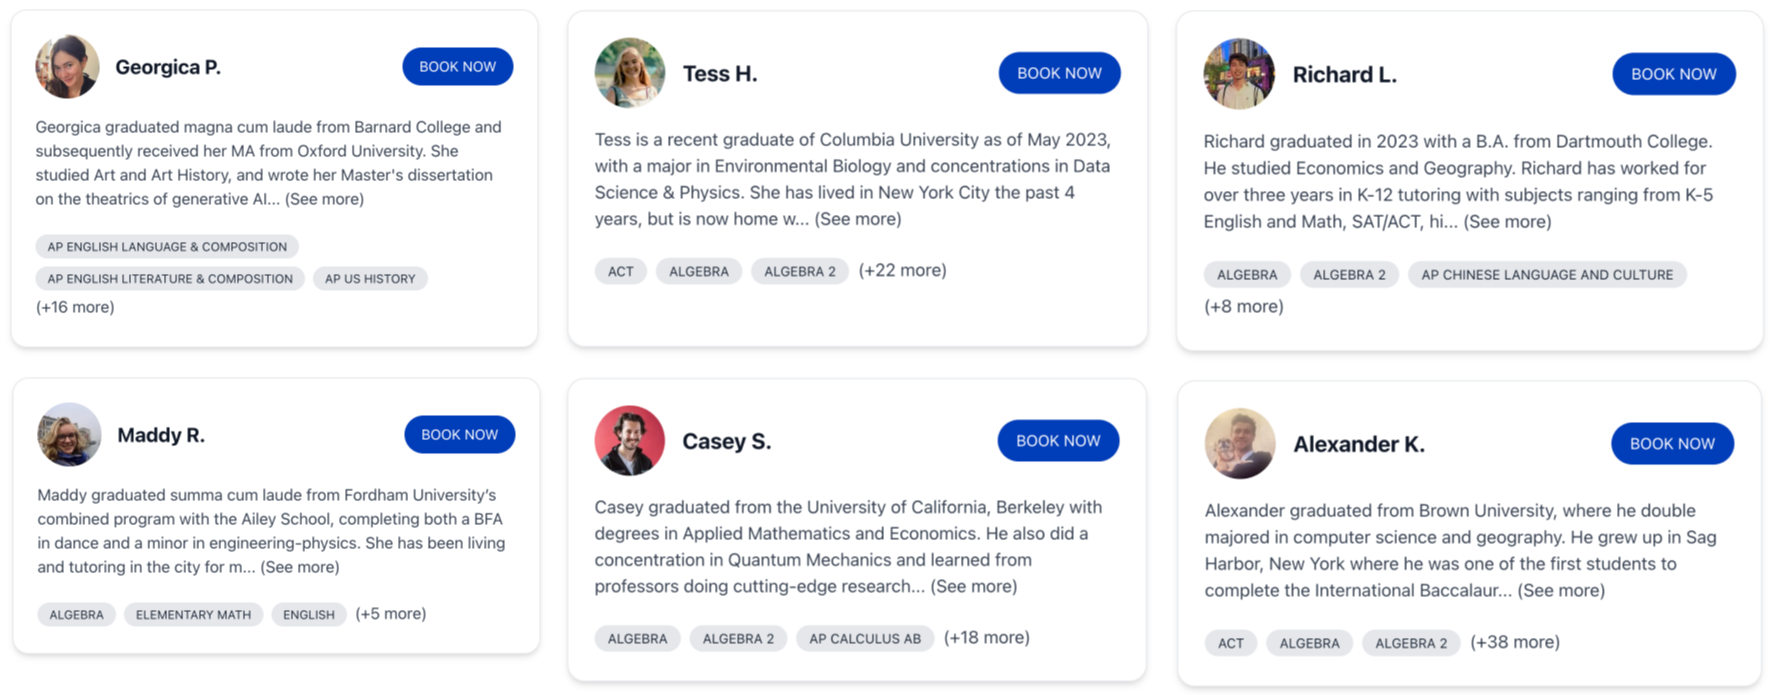
Task: Click Book Now on Casey S.'s card
Action: [1057, 441]
